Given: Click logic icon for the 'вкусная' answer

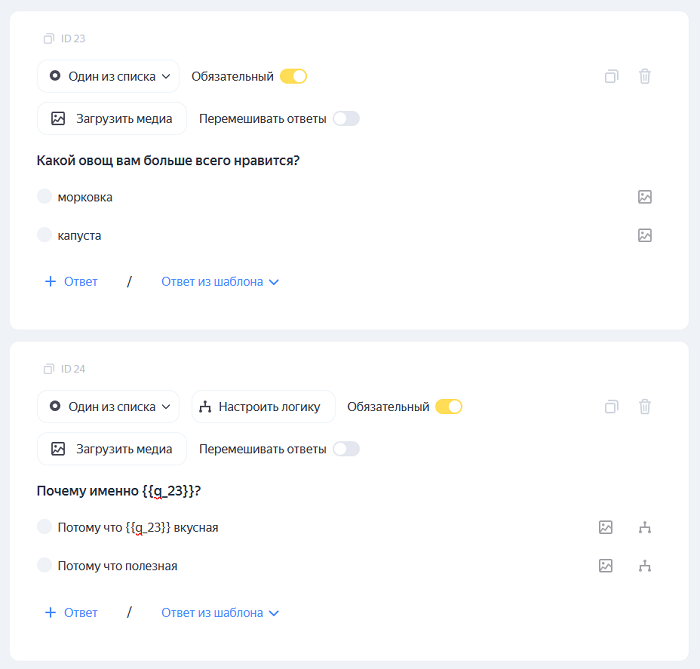Looking at the screenshot, I should point(645,527).
